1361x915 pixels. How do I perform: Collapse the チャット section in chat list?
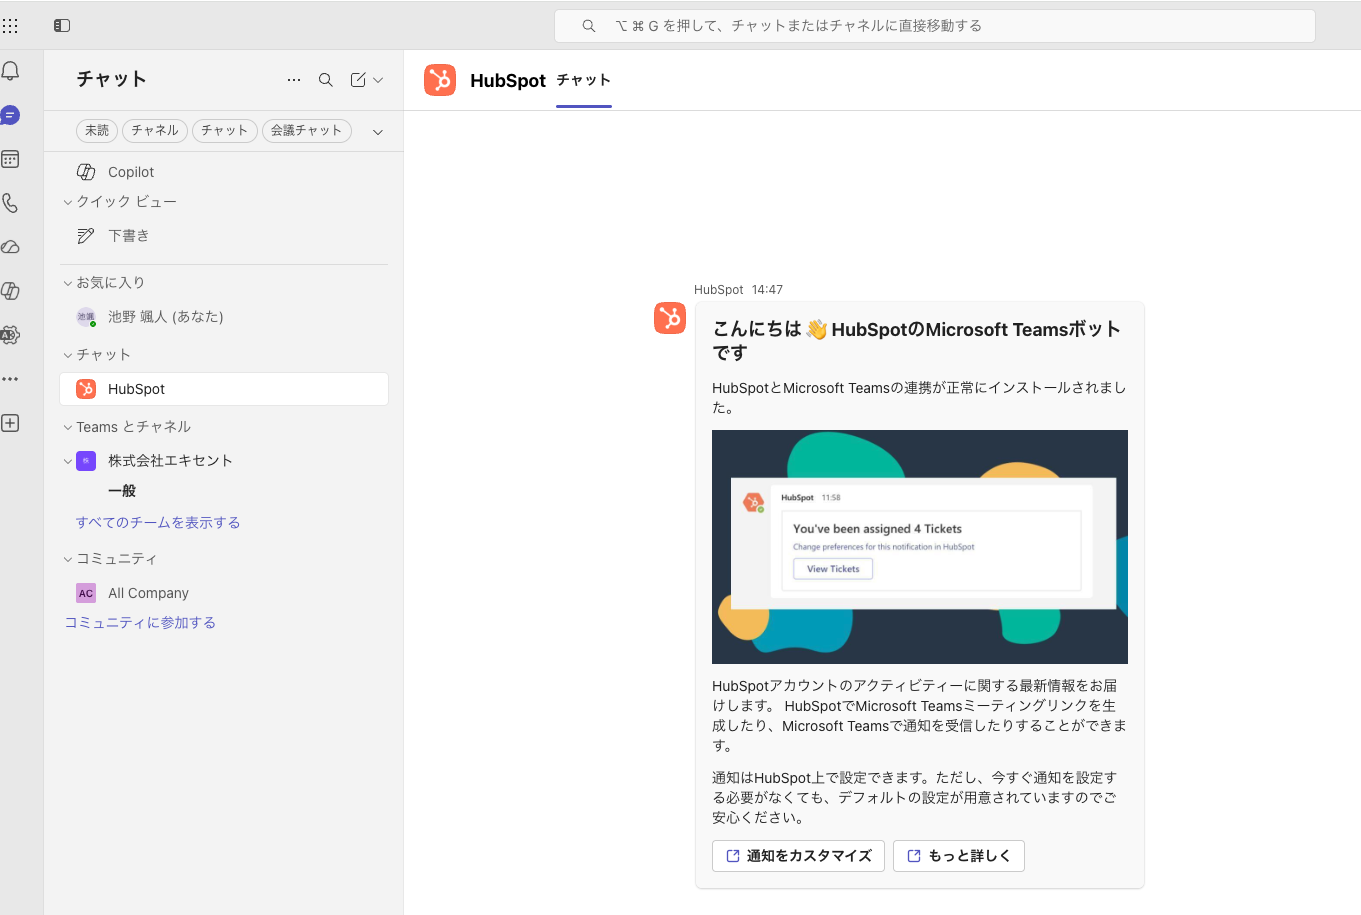tap(68, 355)
